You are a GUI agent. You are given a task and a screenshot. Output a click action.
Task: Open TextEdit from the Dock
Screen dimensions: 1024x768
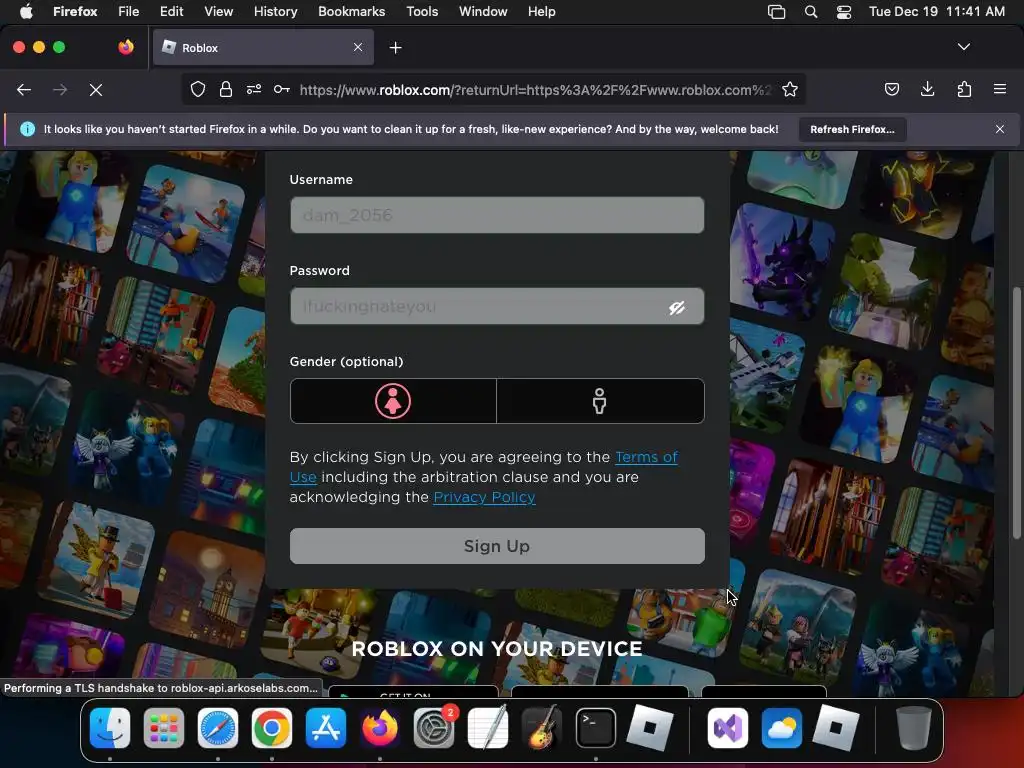488,728
